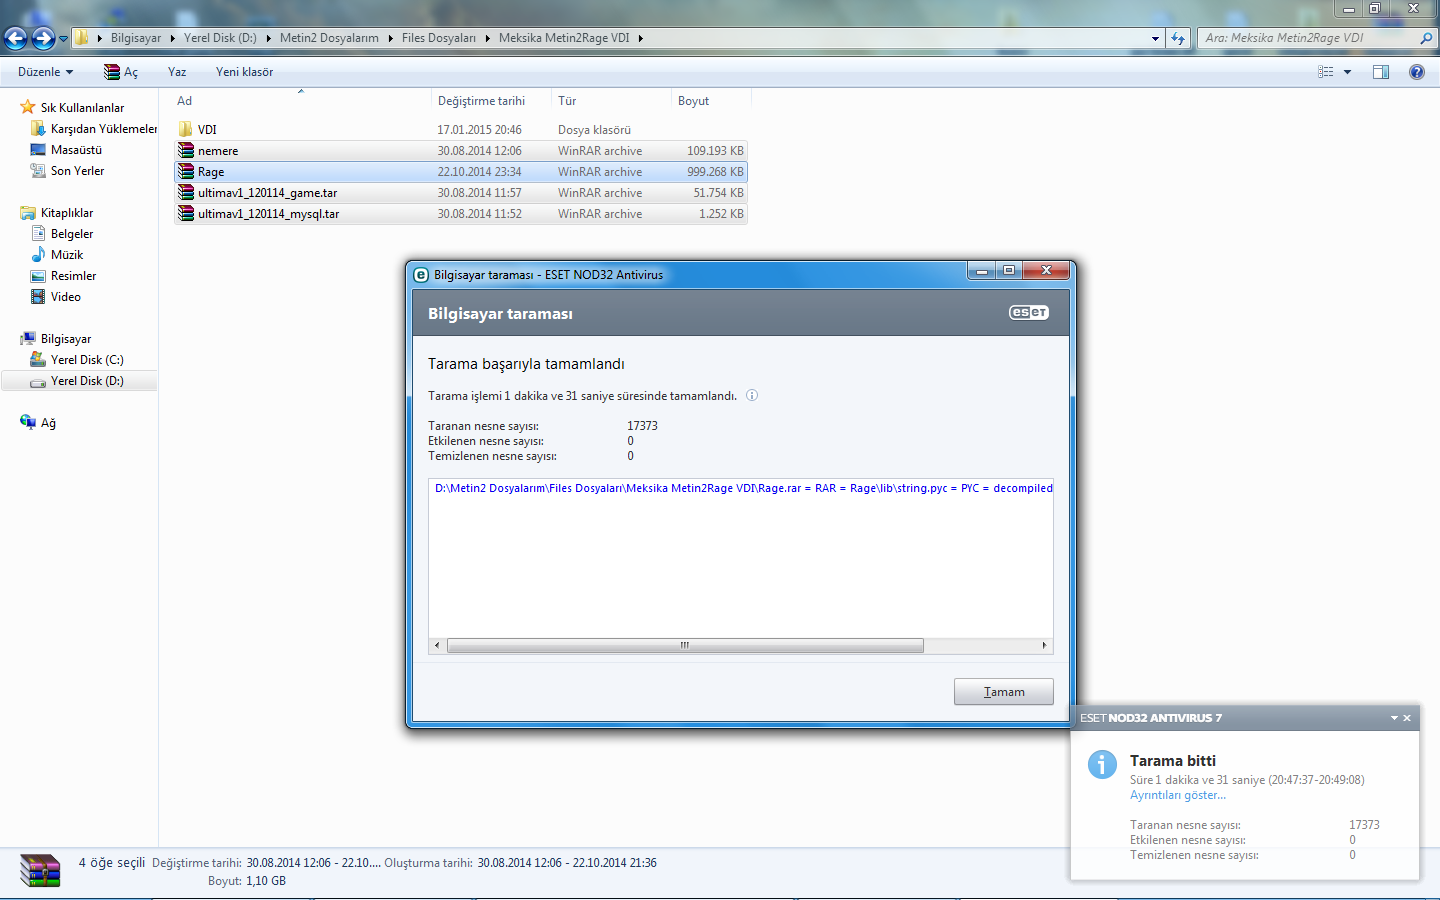Select the file name 'nemere'

point(218,151)
